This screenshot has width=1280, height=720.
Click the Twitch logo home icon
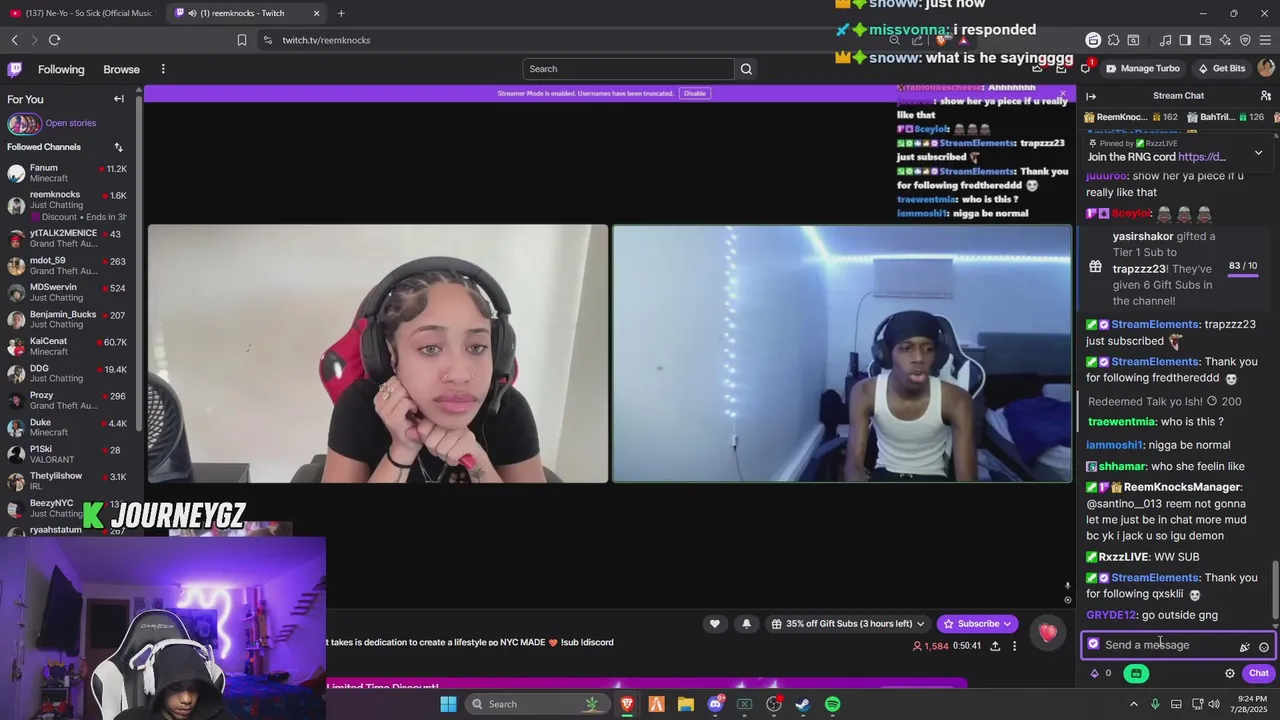[x=15, y=69]
